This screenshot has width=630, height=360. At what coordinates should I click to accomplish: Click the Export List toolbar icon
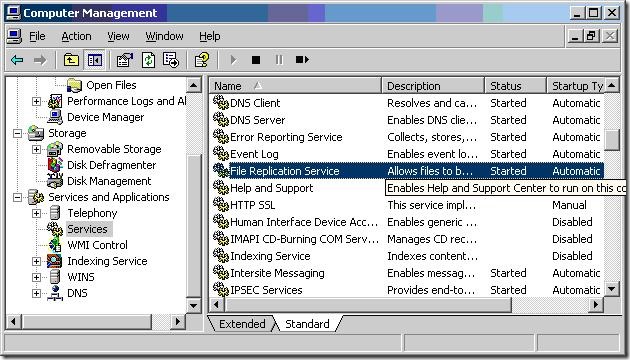tap(171, 60)
